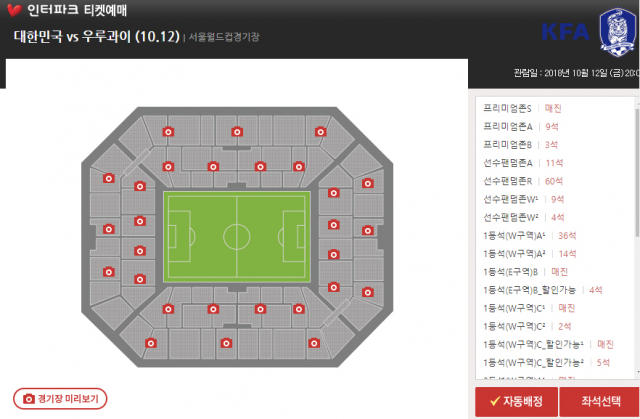Click the Interpark red heart logo

click(14, 10)
